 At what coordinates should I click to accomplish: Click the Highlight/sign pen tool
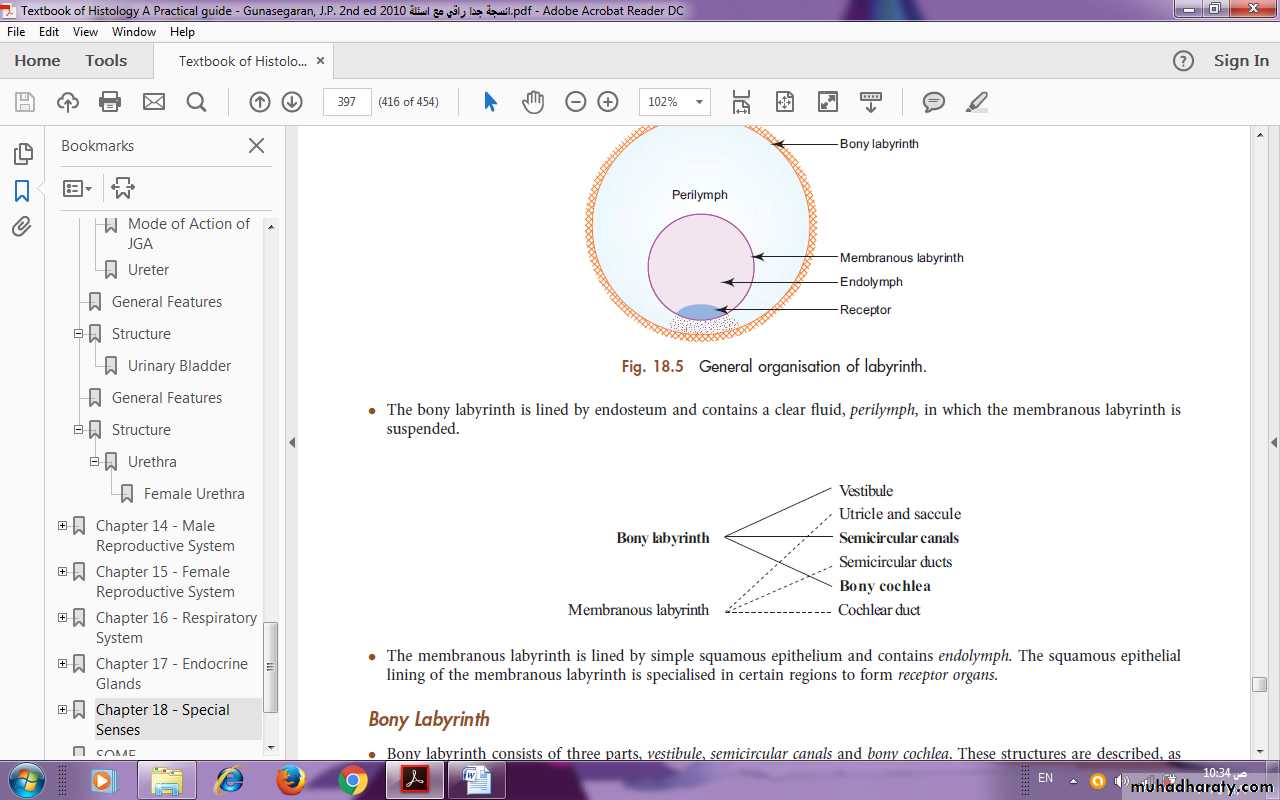coord(976,101)
